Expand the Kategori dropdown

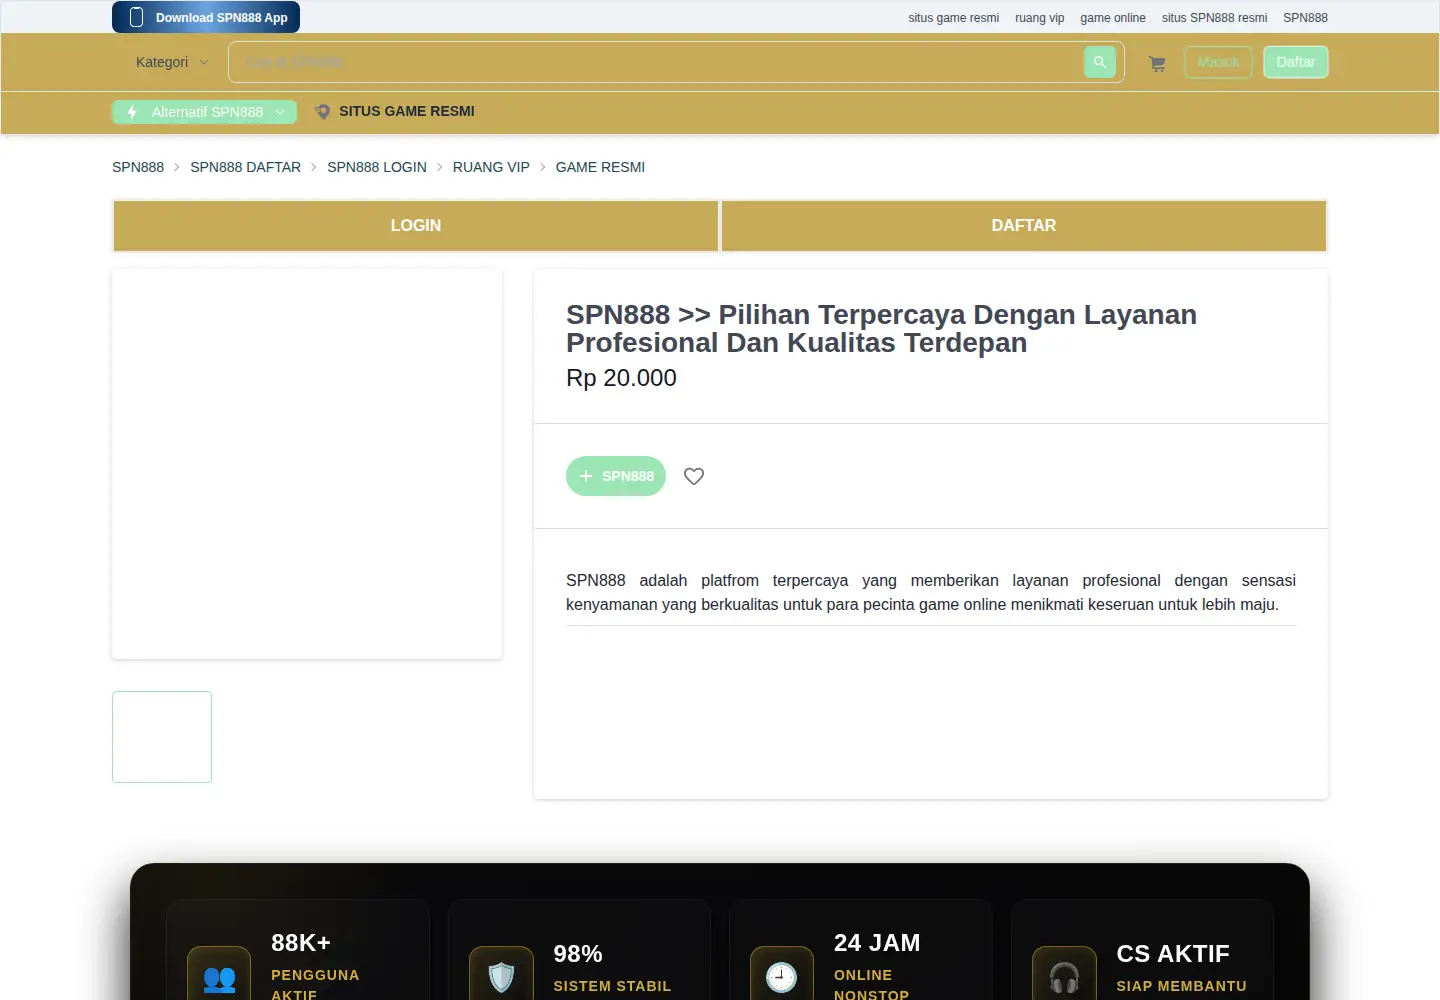click(172, 62)
